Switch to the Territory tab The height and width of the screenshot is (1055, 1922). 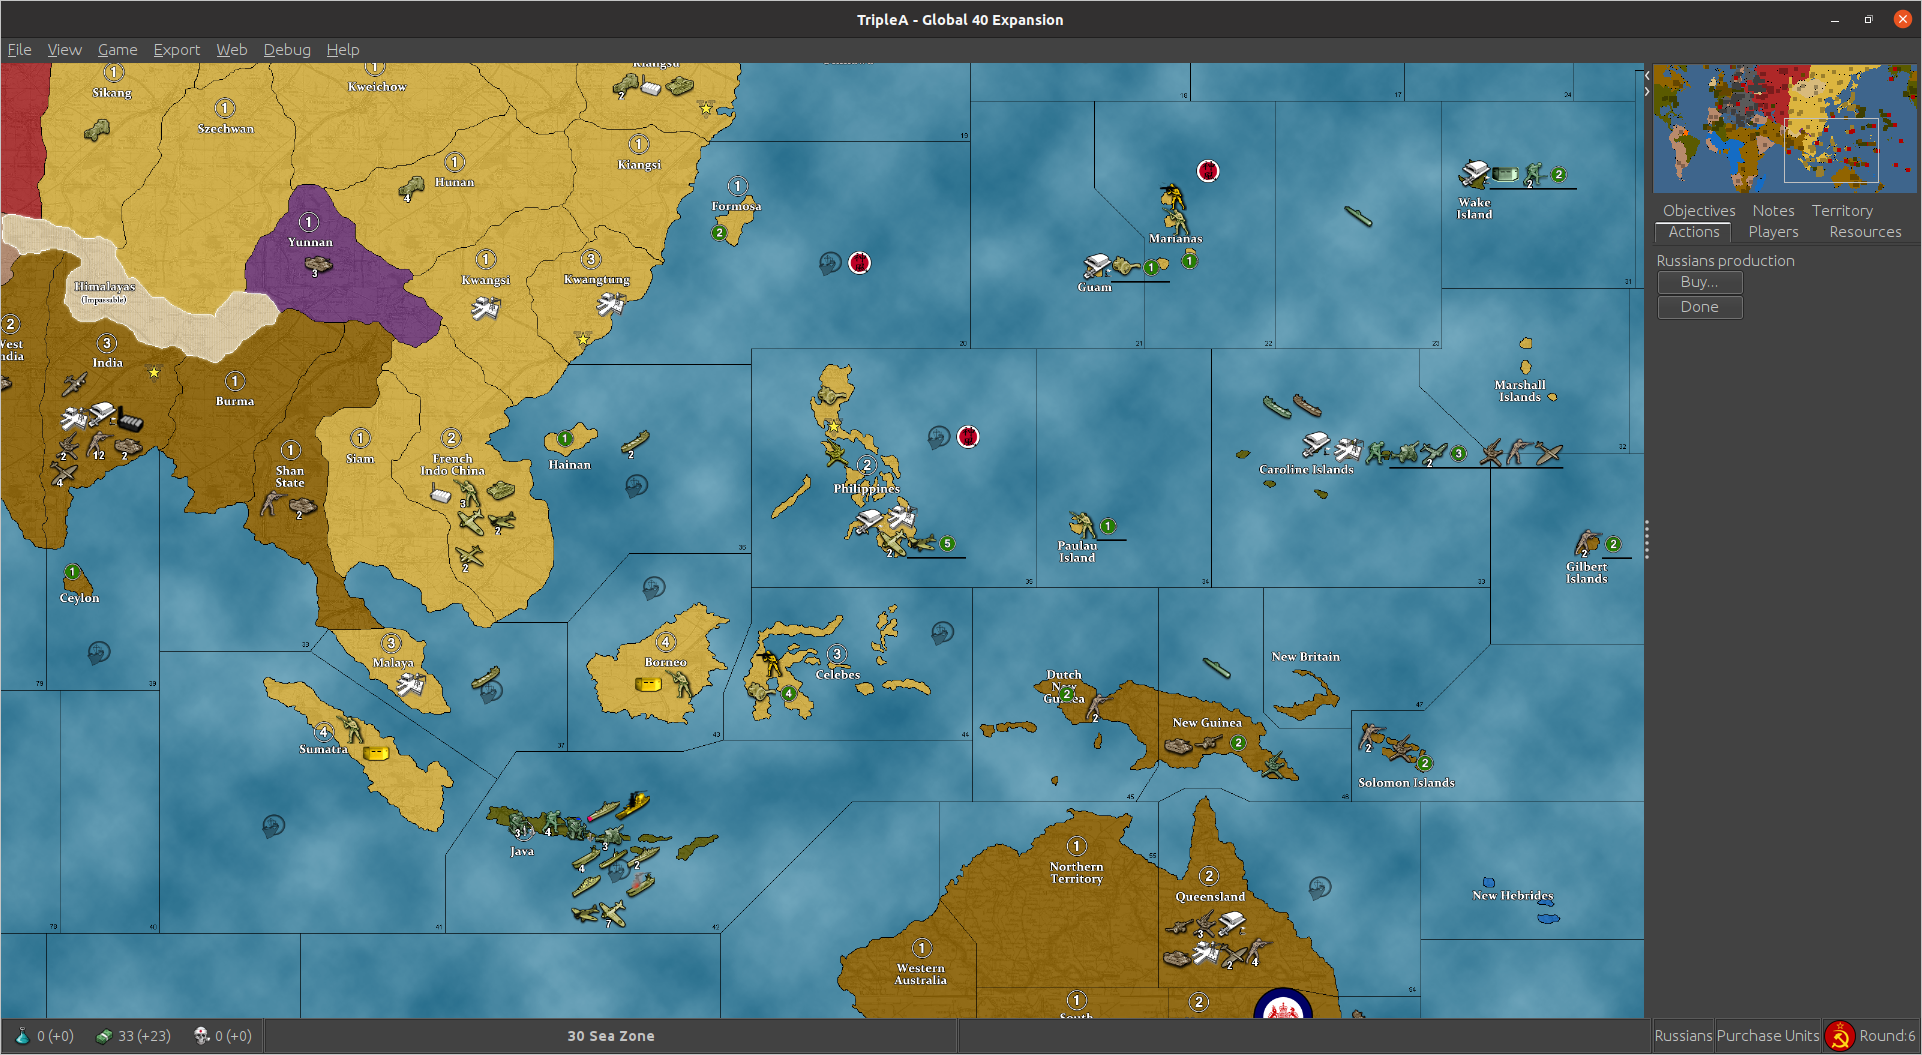(1842, 211)
